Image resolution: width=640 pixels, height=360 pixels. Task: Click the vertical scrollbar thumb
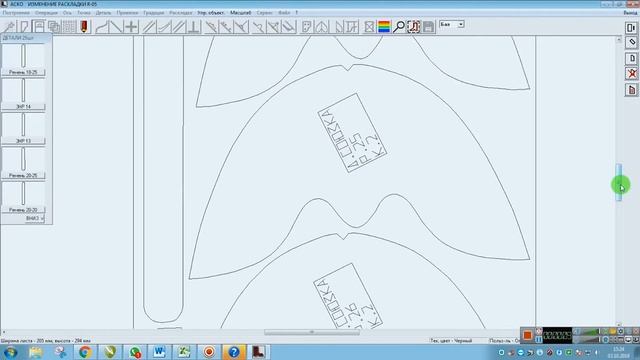[619, 182]
